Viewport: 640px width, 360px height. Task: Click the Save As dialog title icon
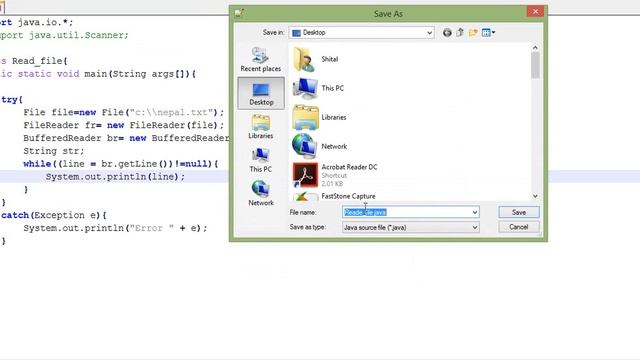coord(239,13)
